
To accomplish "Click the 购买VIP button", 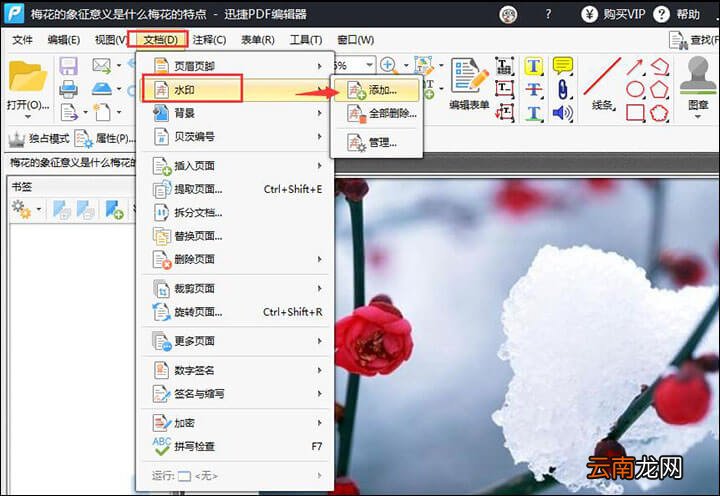I will [613, 14].
